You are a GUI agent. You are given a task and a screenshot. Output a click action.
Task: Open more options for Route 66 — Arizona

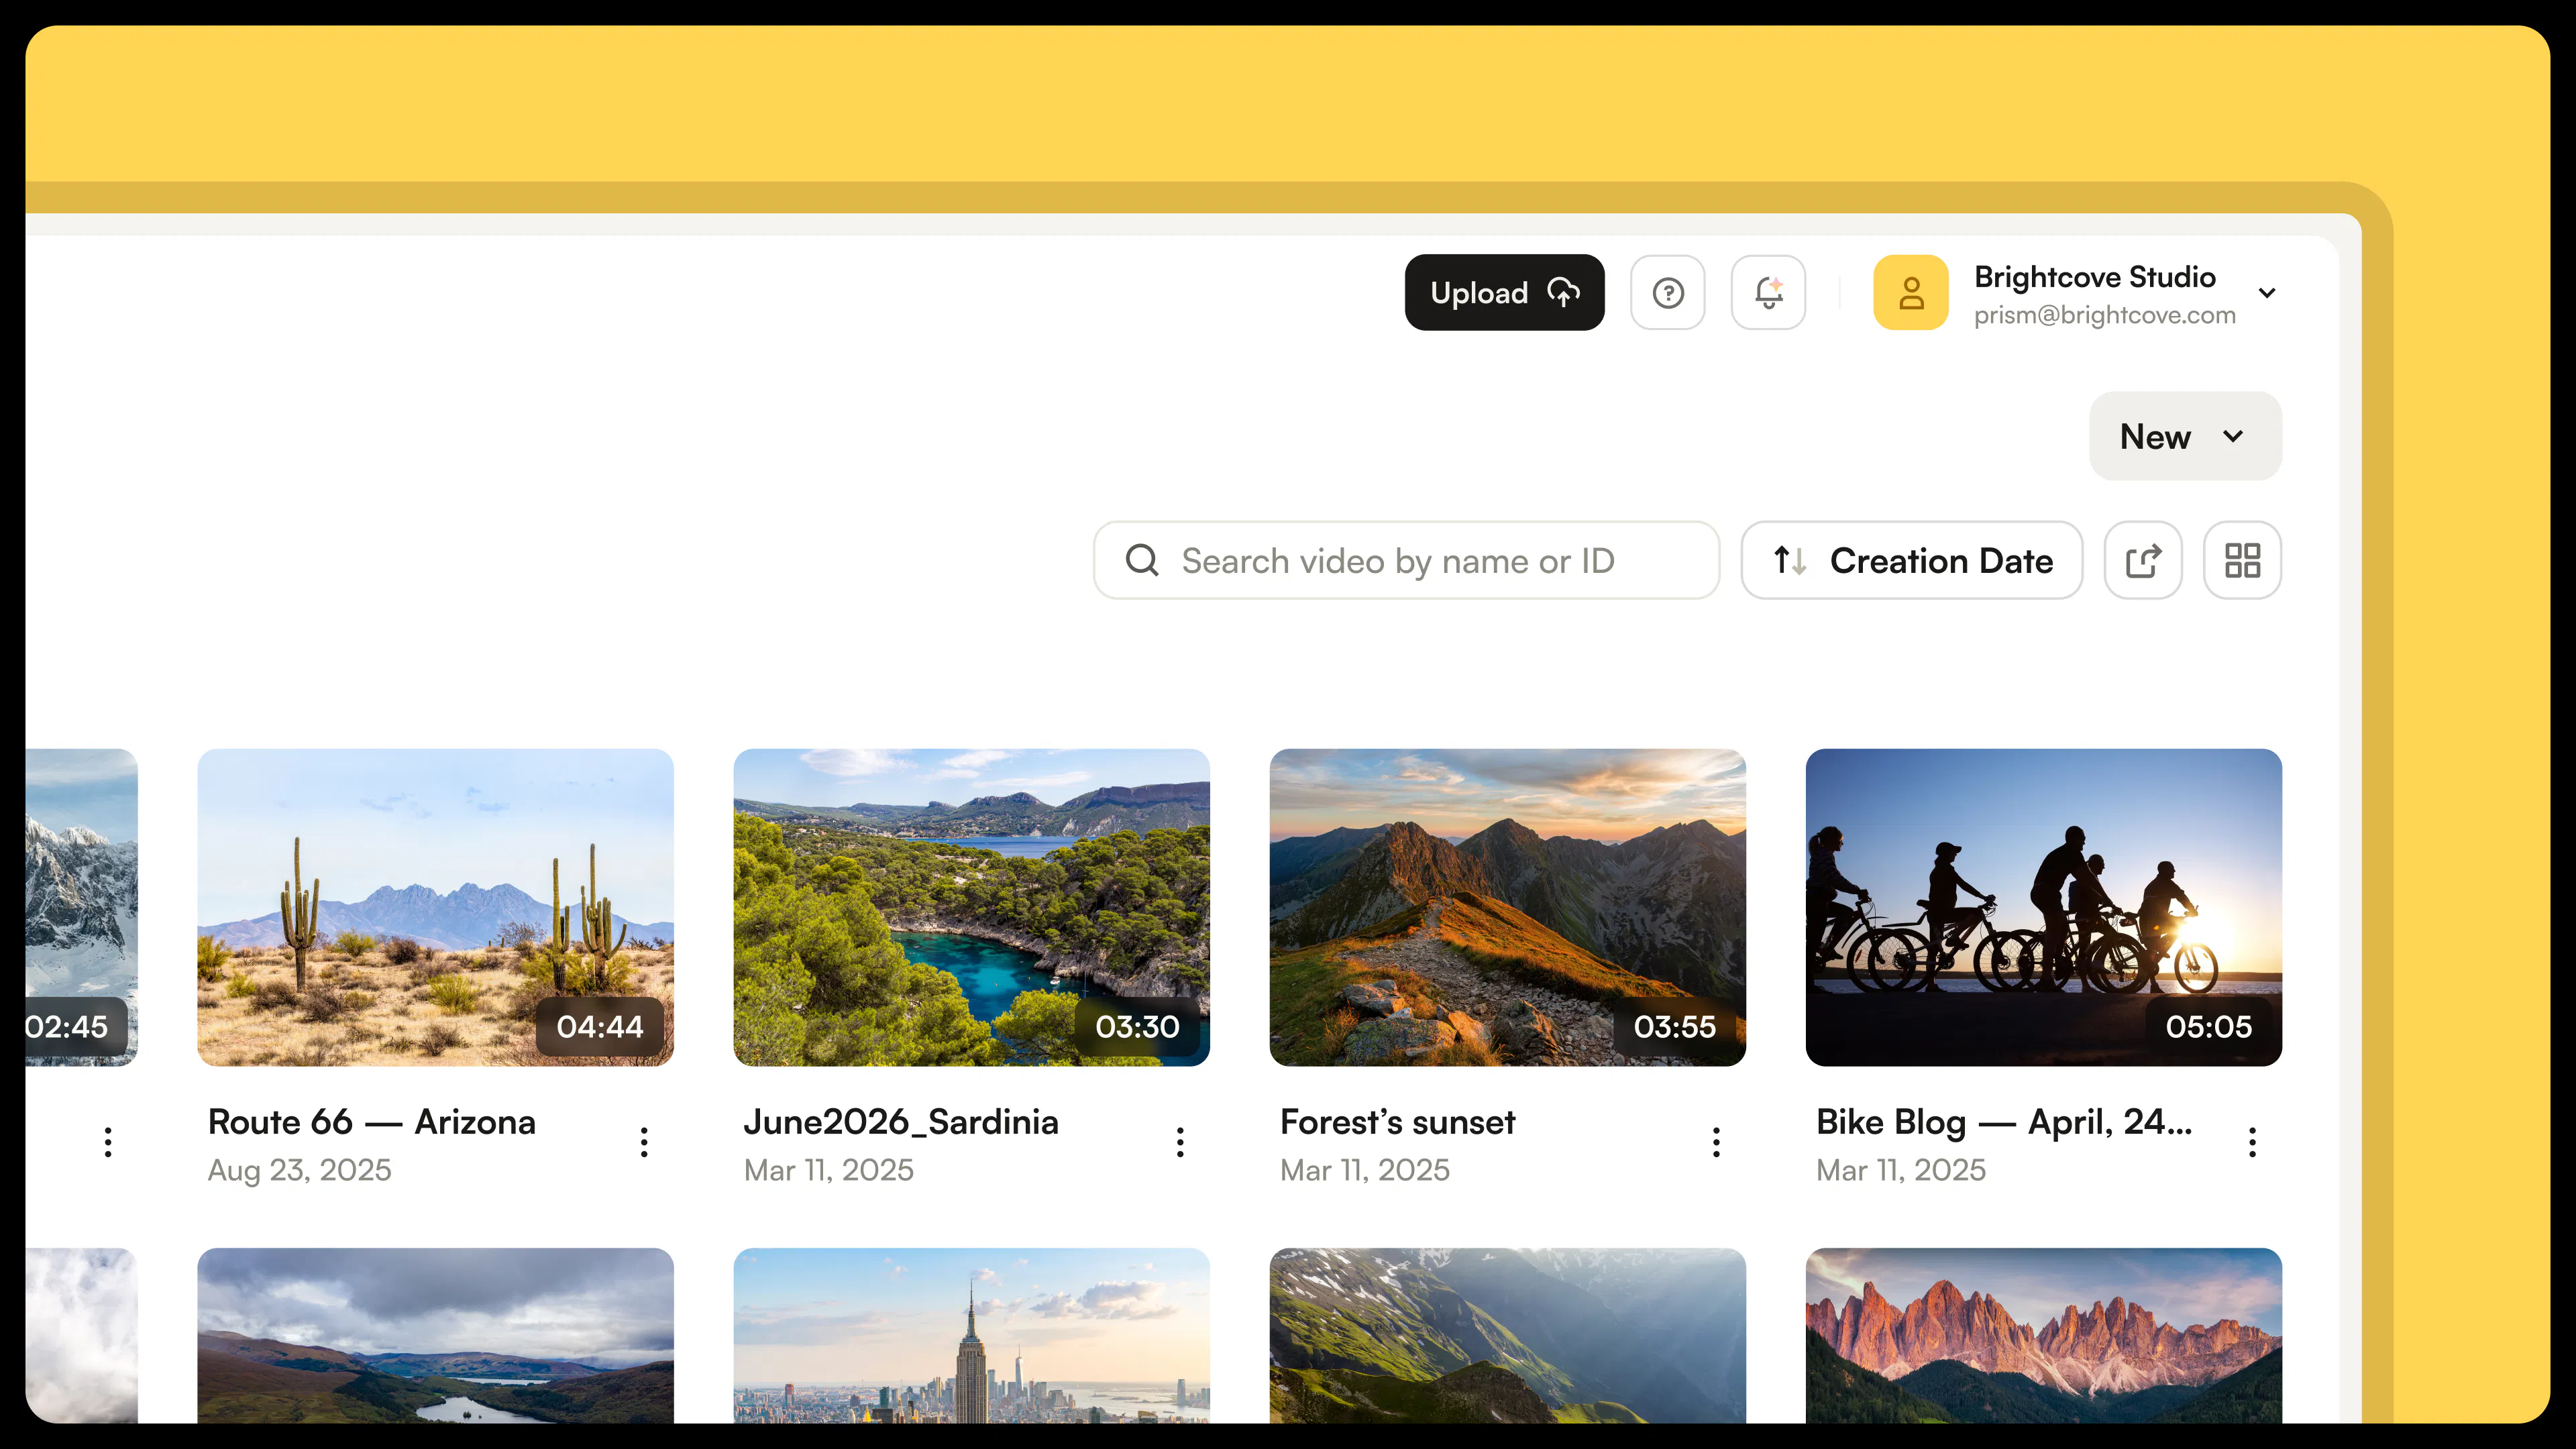pyautogui.click(x=644, y=1141)
